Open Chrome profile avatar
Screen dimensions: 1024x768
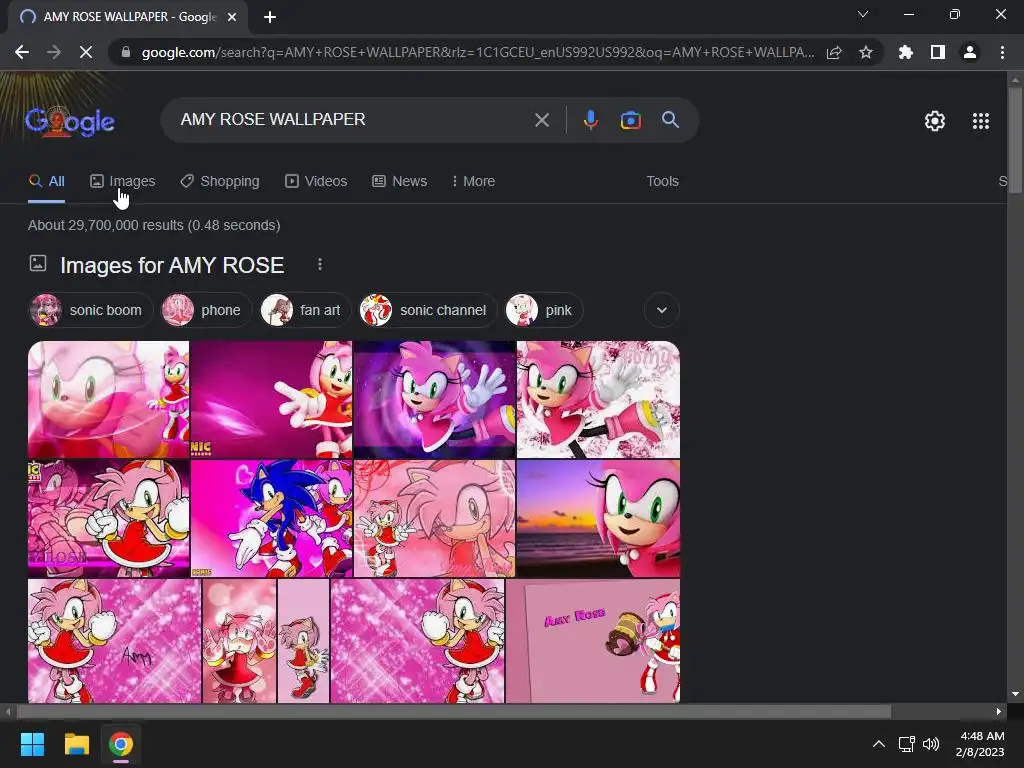coord(970,52)
